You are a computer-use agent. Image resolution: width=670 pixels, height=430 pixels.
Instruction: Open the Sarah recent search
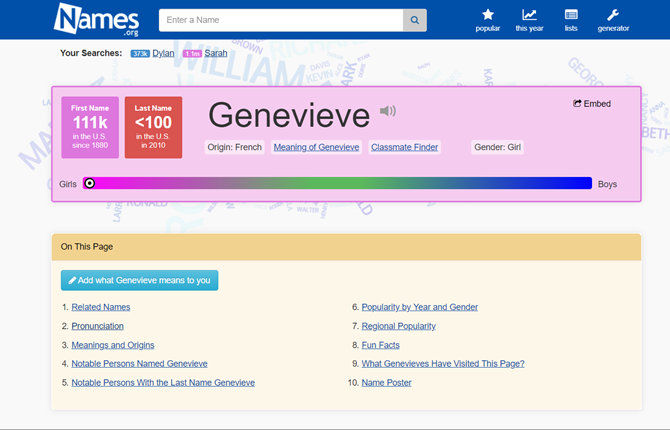[217, 52]
